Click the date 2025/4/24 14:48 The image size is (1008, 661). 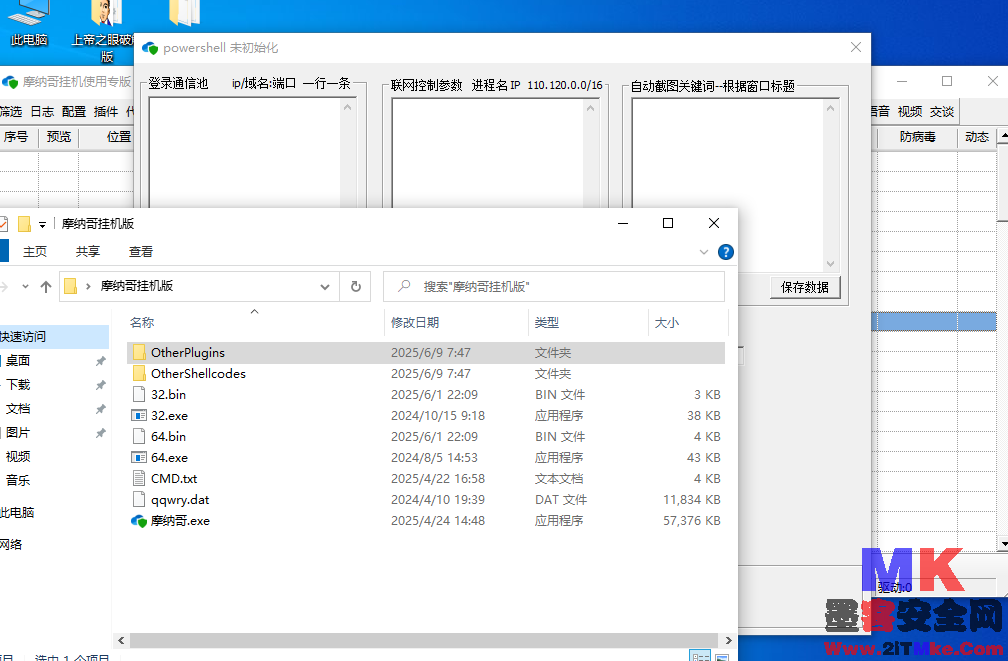coord(438,521)
